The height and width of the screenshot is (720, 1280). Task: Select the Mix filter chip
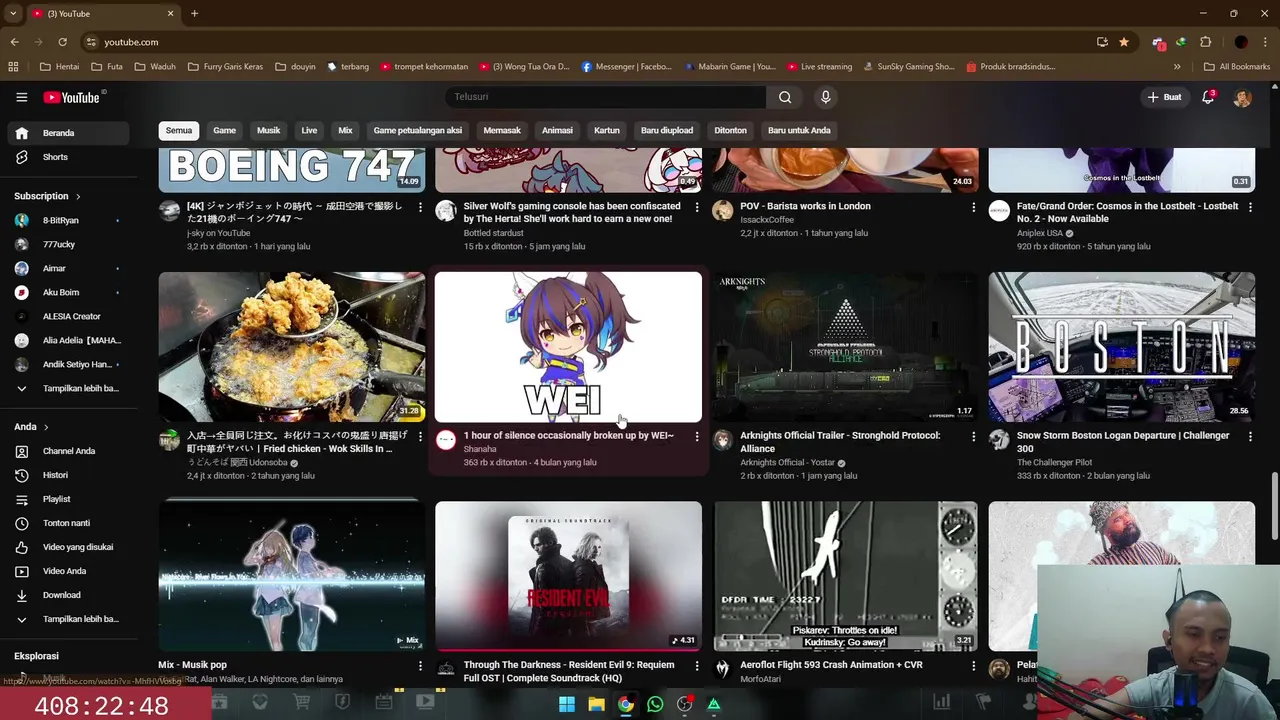[x=345, y=130]
